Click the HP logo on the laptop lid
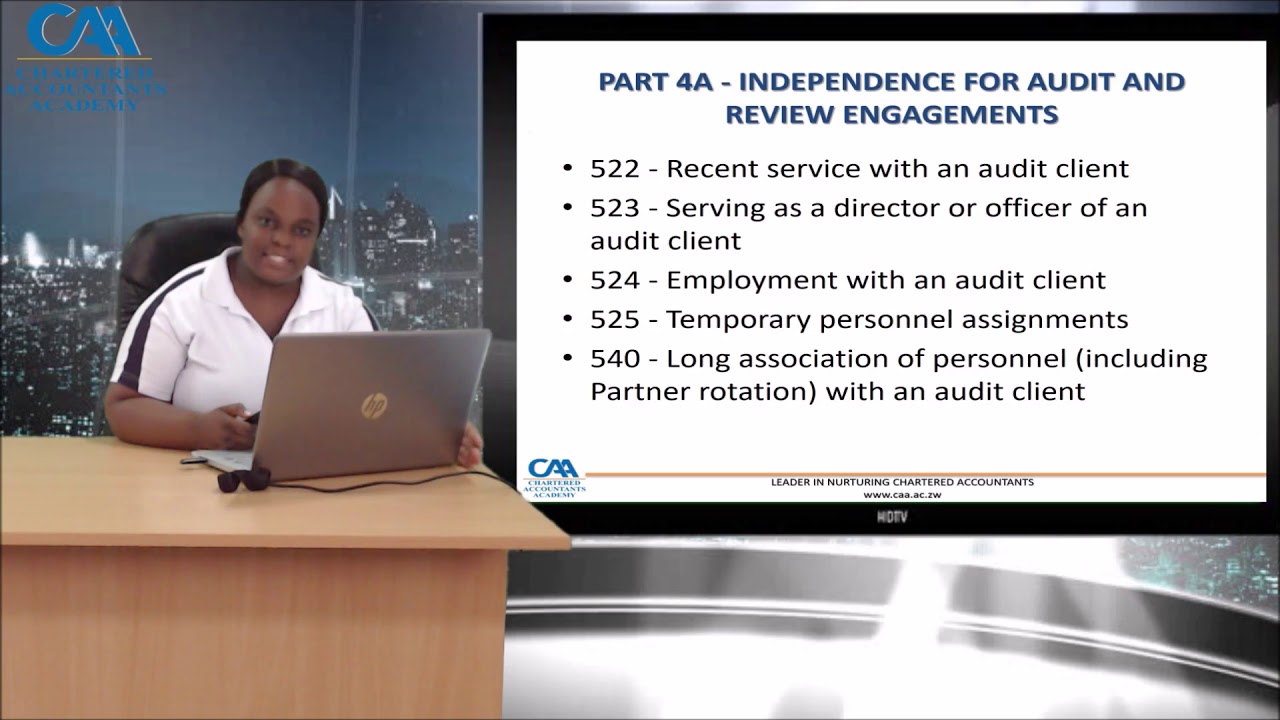Image resolution: width=1280 pixels, height=720 pixels. click(374, 406)
